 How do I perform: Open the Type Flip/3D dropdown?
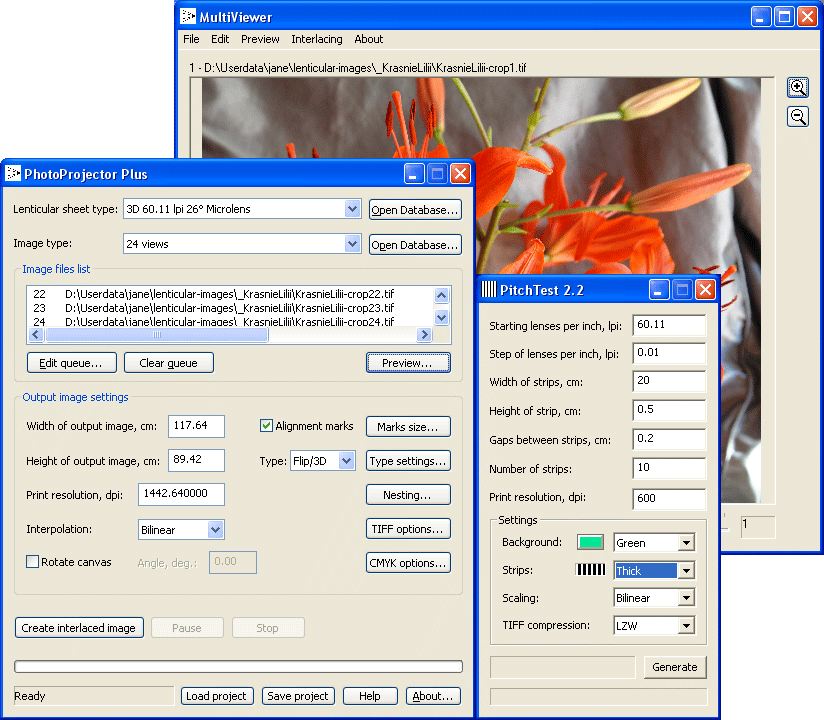point(346,461)
